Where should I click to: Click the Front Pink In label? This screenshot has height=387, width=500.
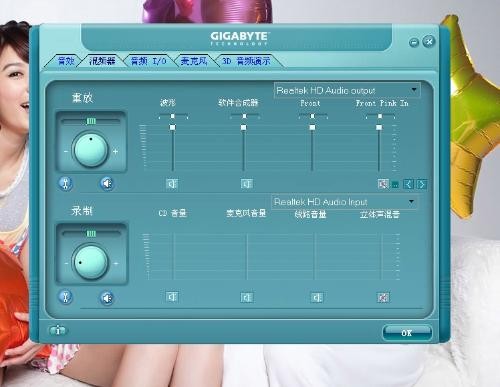click(382, 103)
